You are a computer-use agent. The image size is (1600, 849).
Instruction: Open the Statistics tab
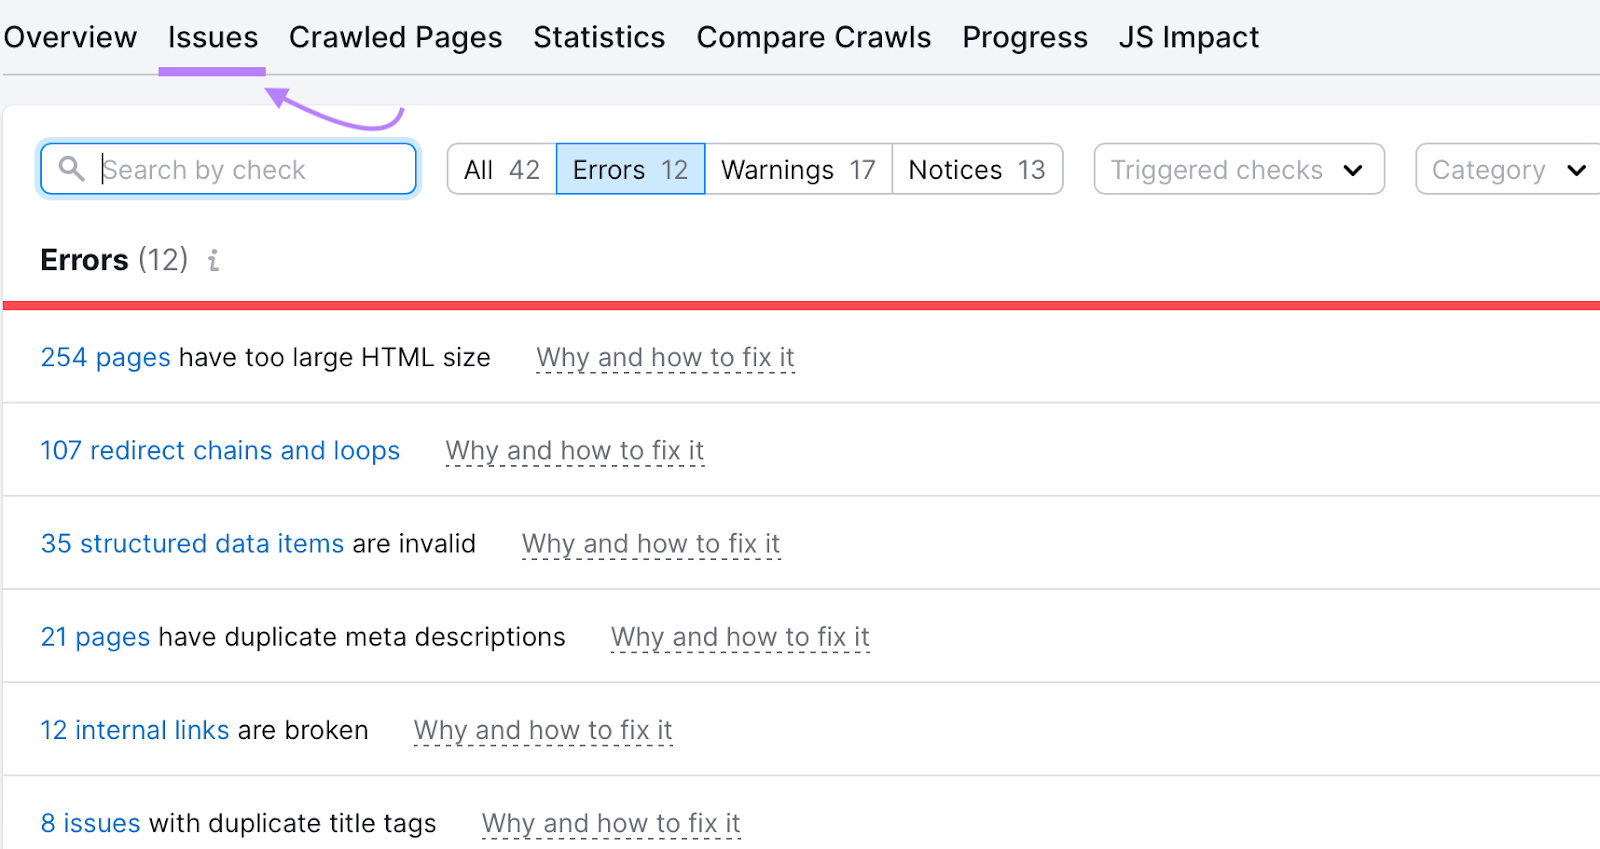point(599,37)
